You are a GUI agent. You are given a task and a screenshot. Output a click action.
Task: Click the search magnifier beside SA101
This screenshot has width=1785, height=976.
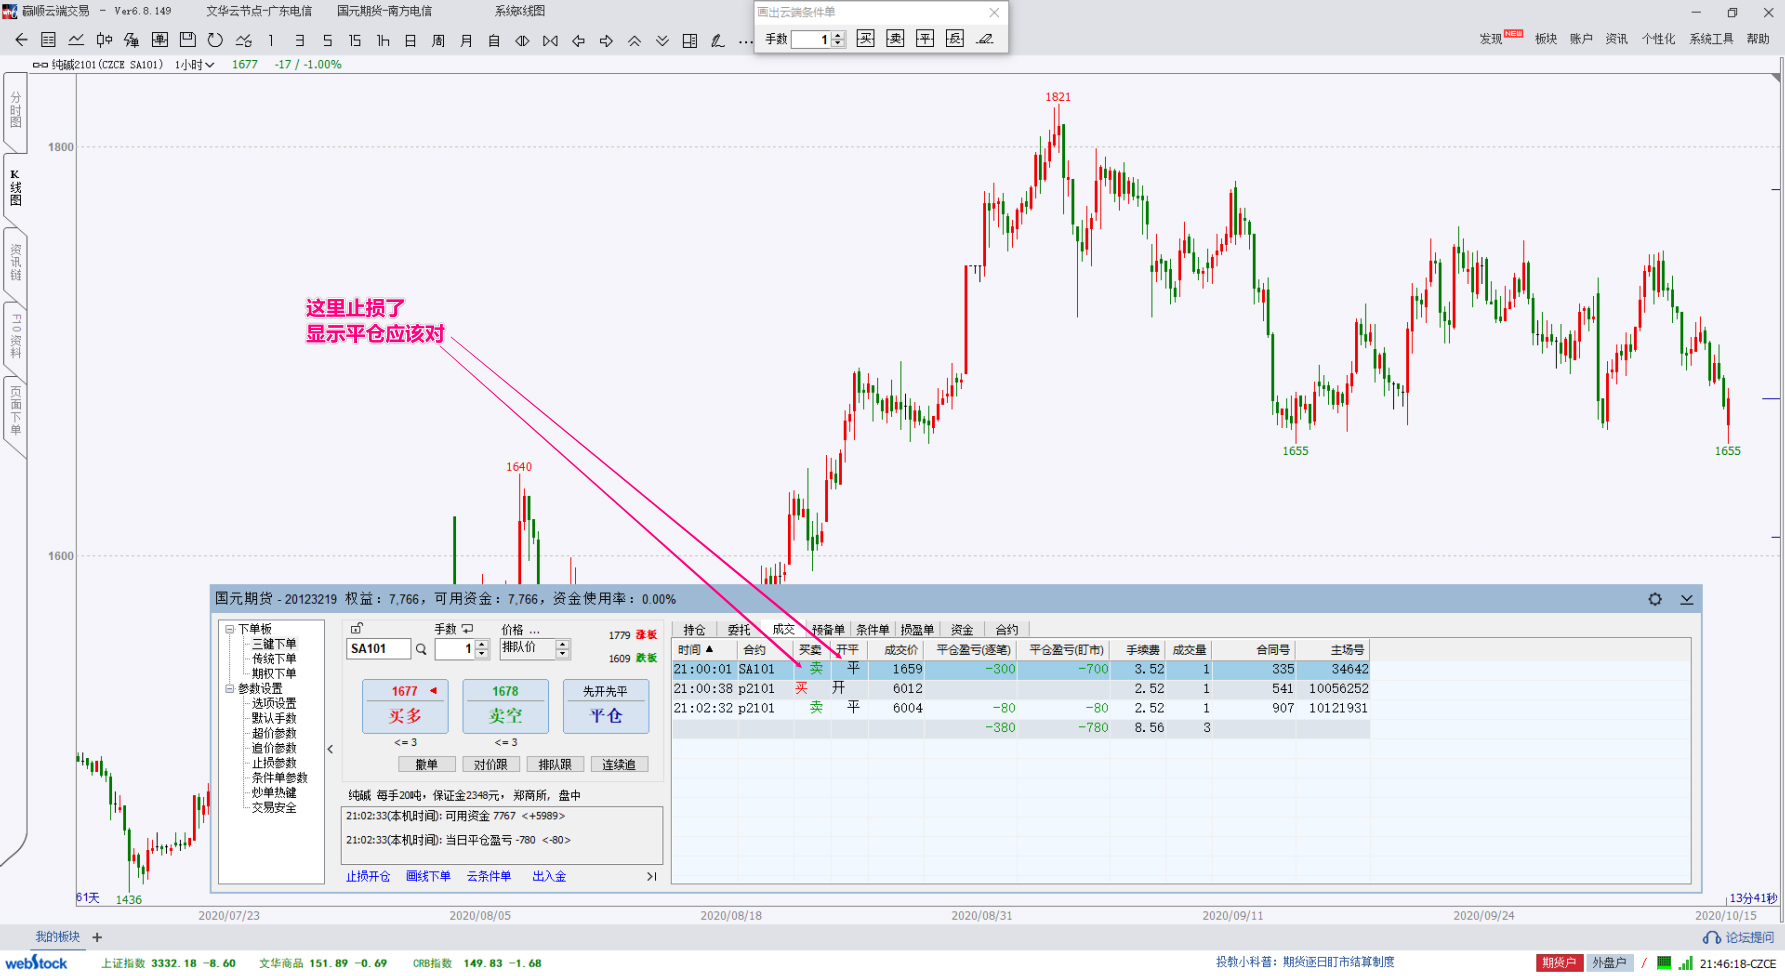[421, 649]
